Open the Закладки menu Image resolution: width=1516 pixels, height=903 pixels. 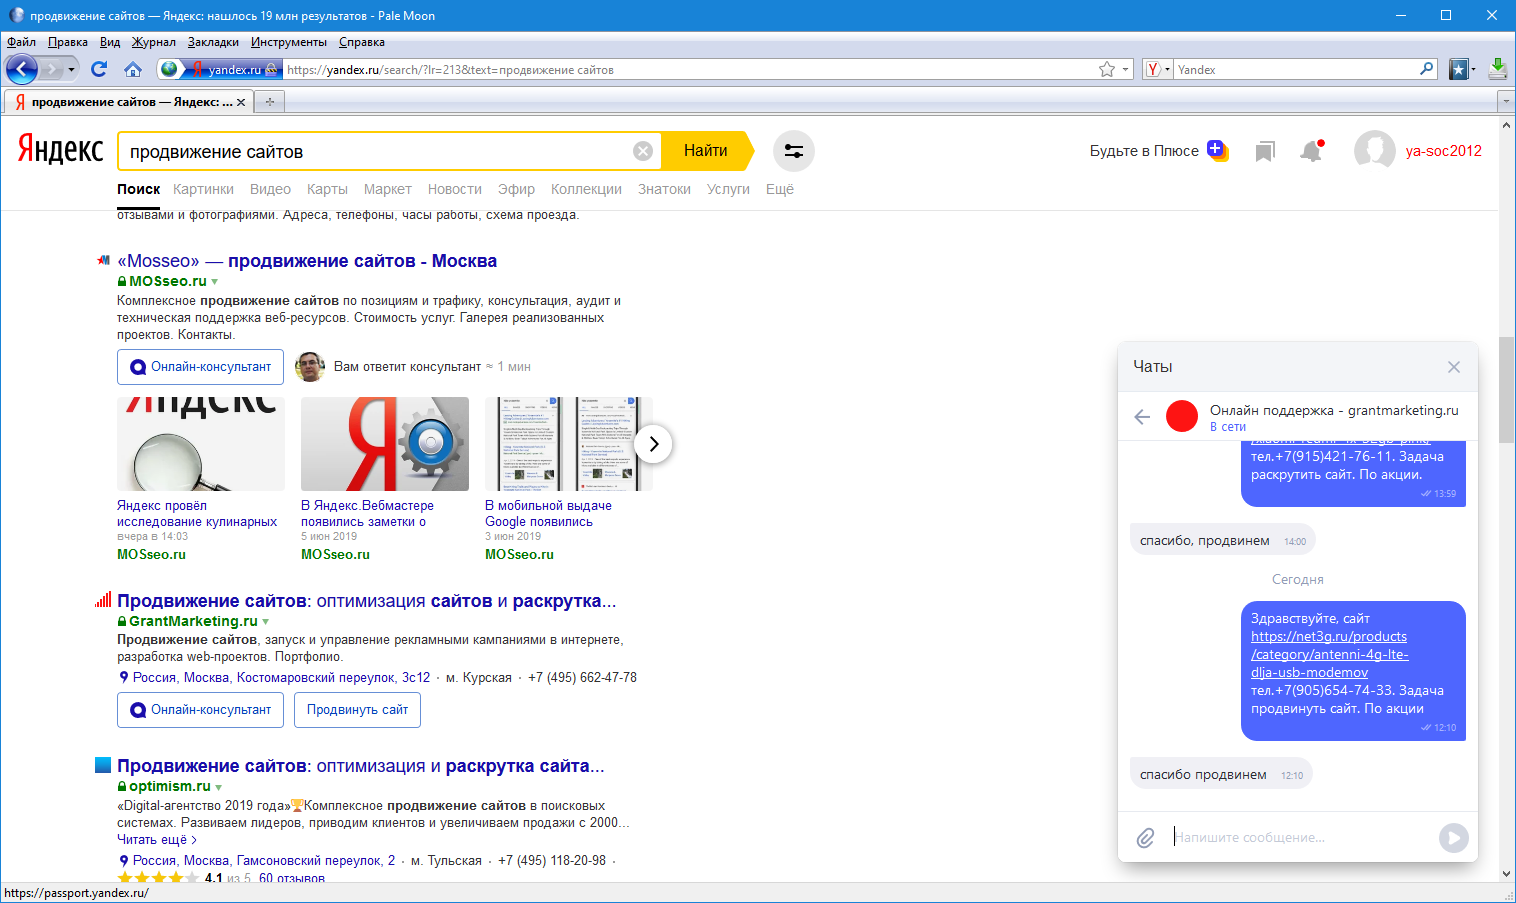[213, 42]
